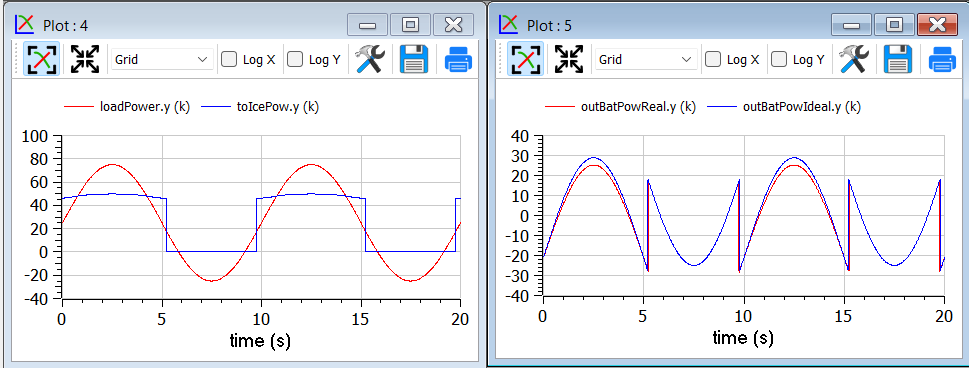Open plot setup tools in Plot 4
The image size is (969, 368).
tap(370, 59)
